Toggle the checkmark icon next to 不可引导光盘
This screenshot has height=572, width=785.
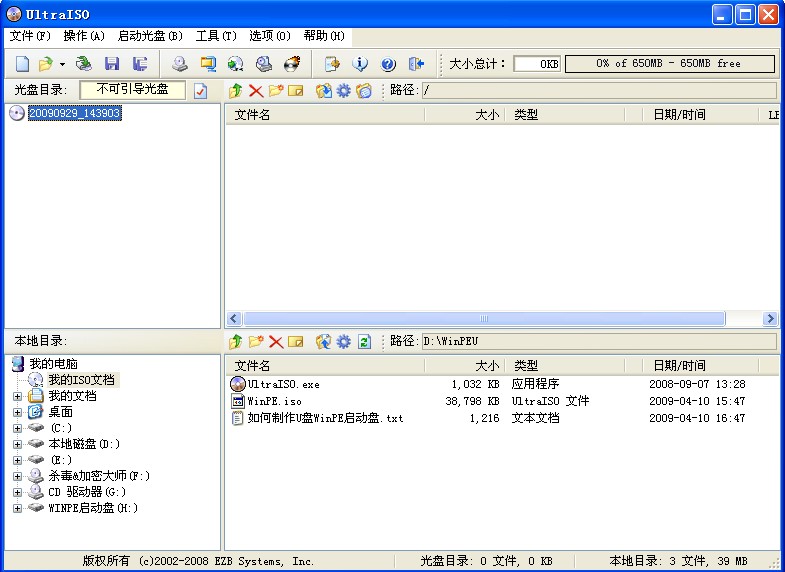coord(200,91)
